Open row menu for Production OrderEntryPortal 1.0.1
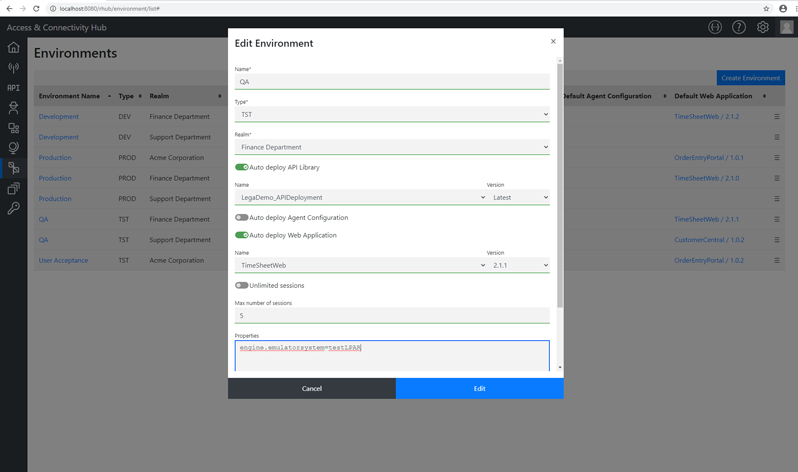This screenshot has width=798, height=472. click(x=777, y=158)
